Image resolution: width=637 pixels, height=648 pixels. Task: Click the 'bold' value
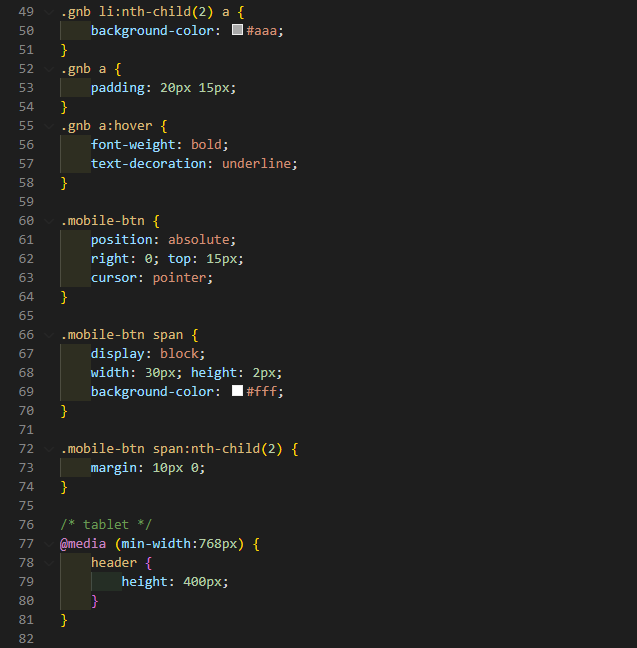point(206,145)
